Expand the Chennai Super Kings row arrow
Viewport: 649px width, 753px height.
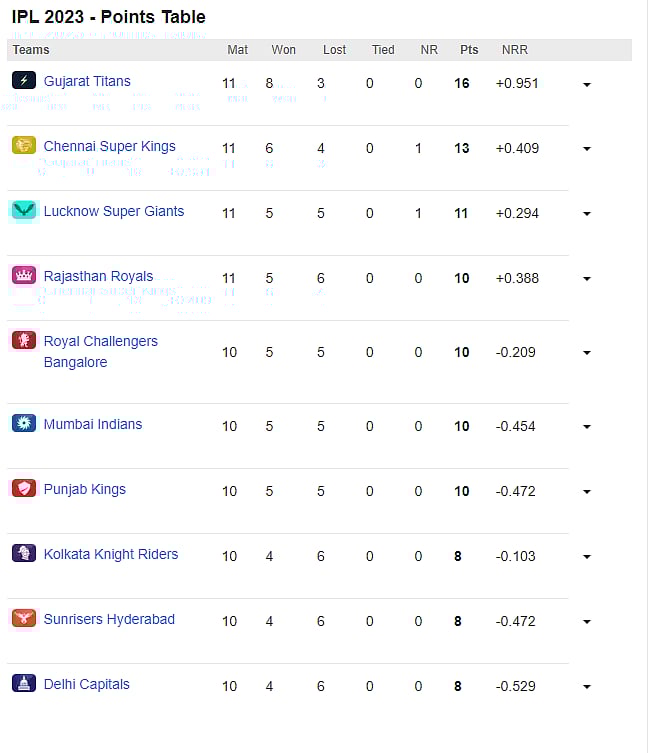587,150
